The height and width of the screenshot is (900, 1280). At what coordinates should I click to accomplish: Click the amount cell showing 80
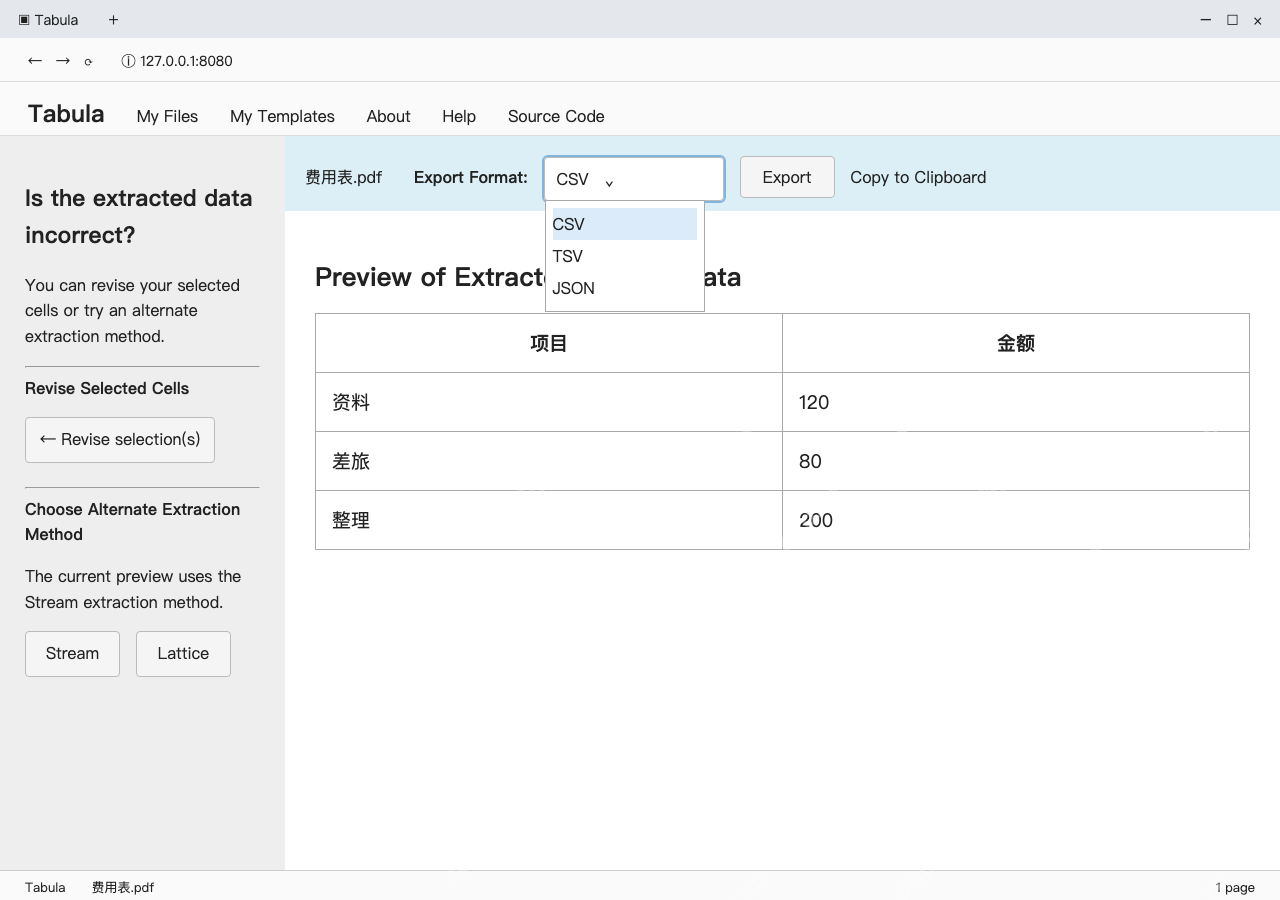point(1016,461)
